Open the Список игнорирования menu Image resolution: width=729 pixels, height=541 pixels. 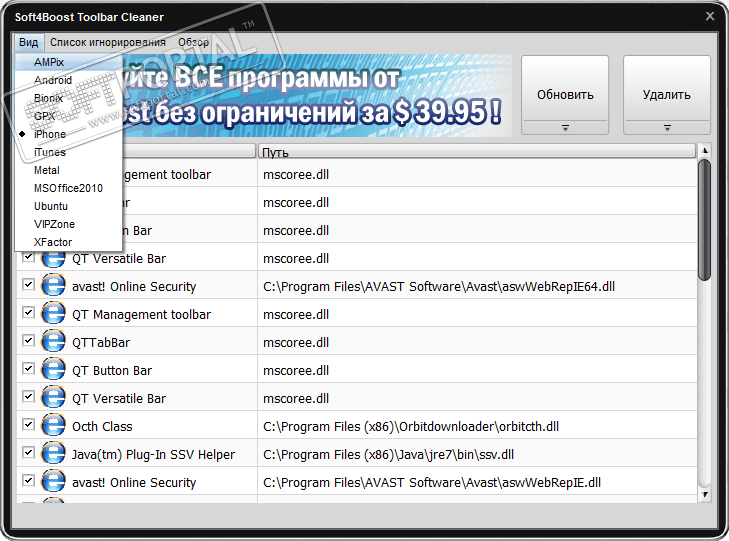pyautogui.click(x=108, y=42)
